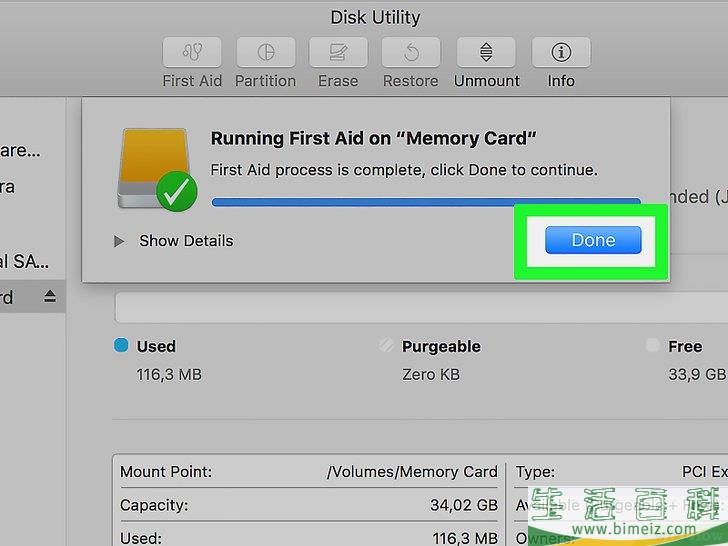Click the Purgeable striped swatch
Viewport: 728px width, 546px height.
click(x=386, y=345)
